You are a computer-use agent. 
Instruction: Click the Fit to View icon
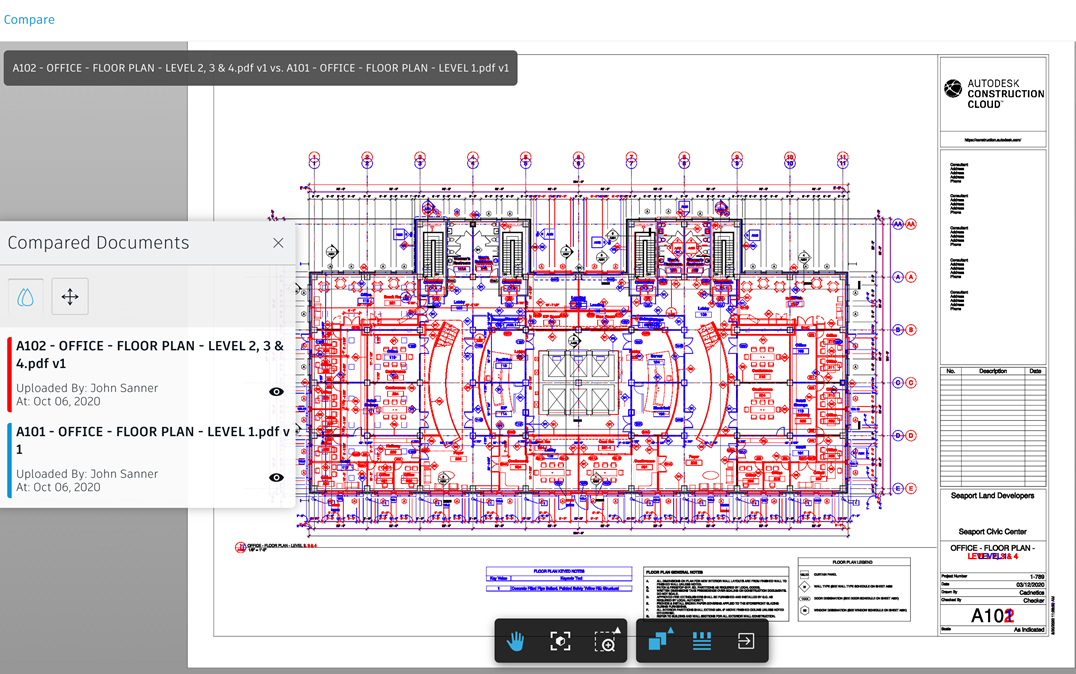click(560, 642)
